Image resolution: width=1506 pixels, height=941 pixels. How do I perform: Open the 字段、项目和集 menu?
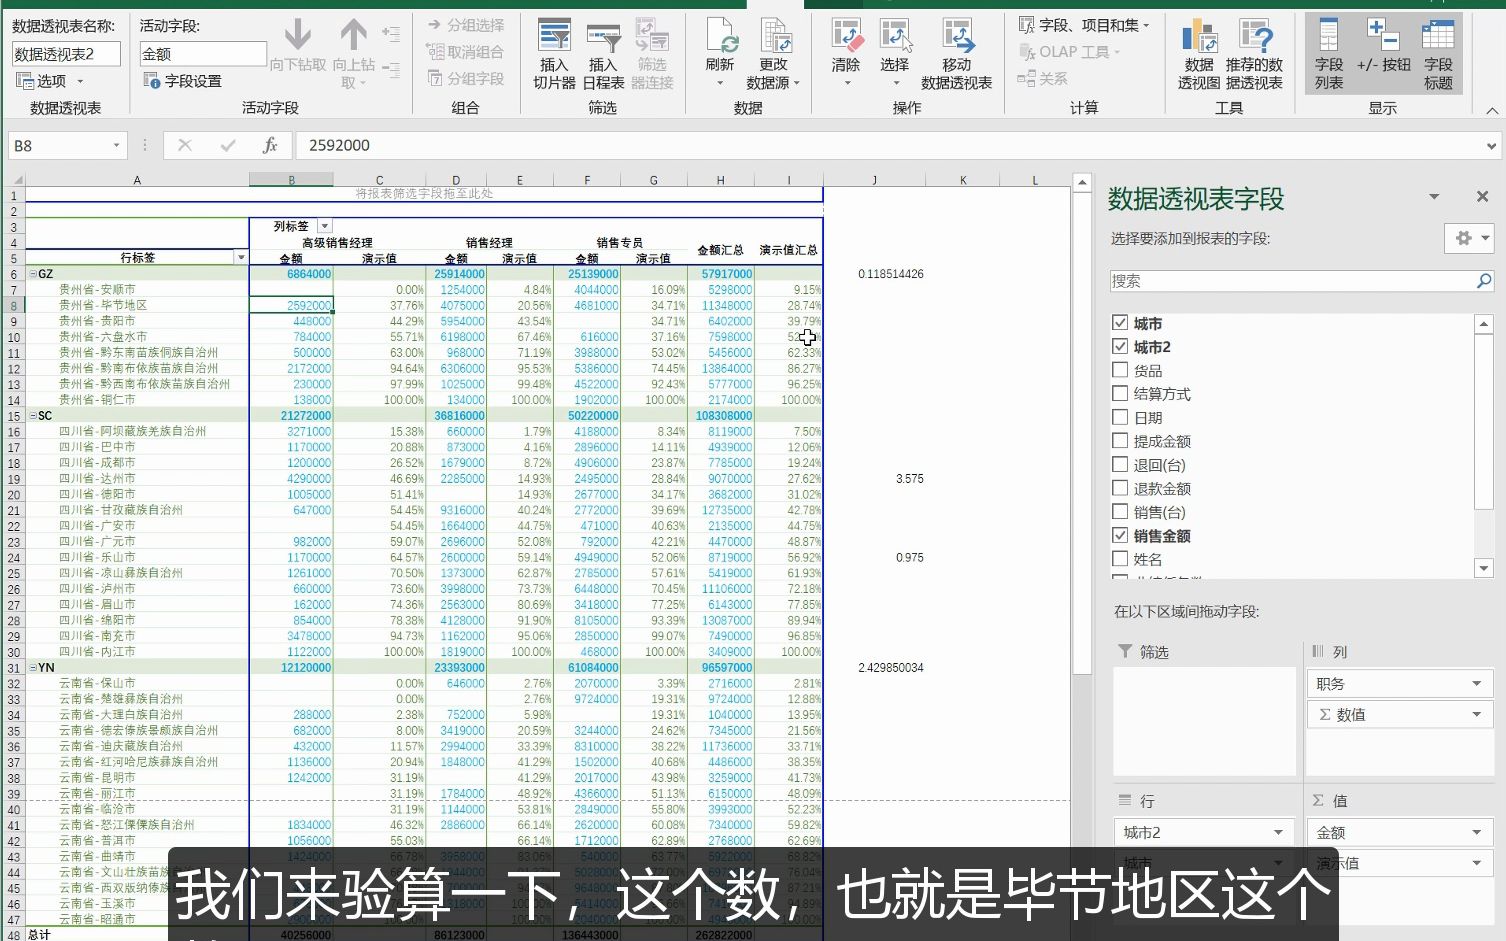(x=1082, y=23)
